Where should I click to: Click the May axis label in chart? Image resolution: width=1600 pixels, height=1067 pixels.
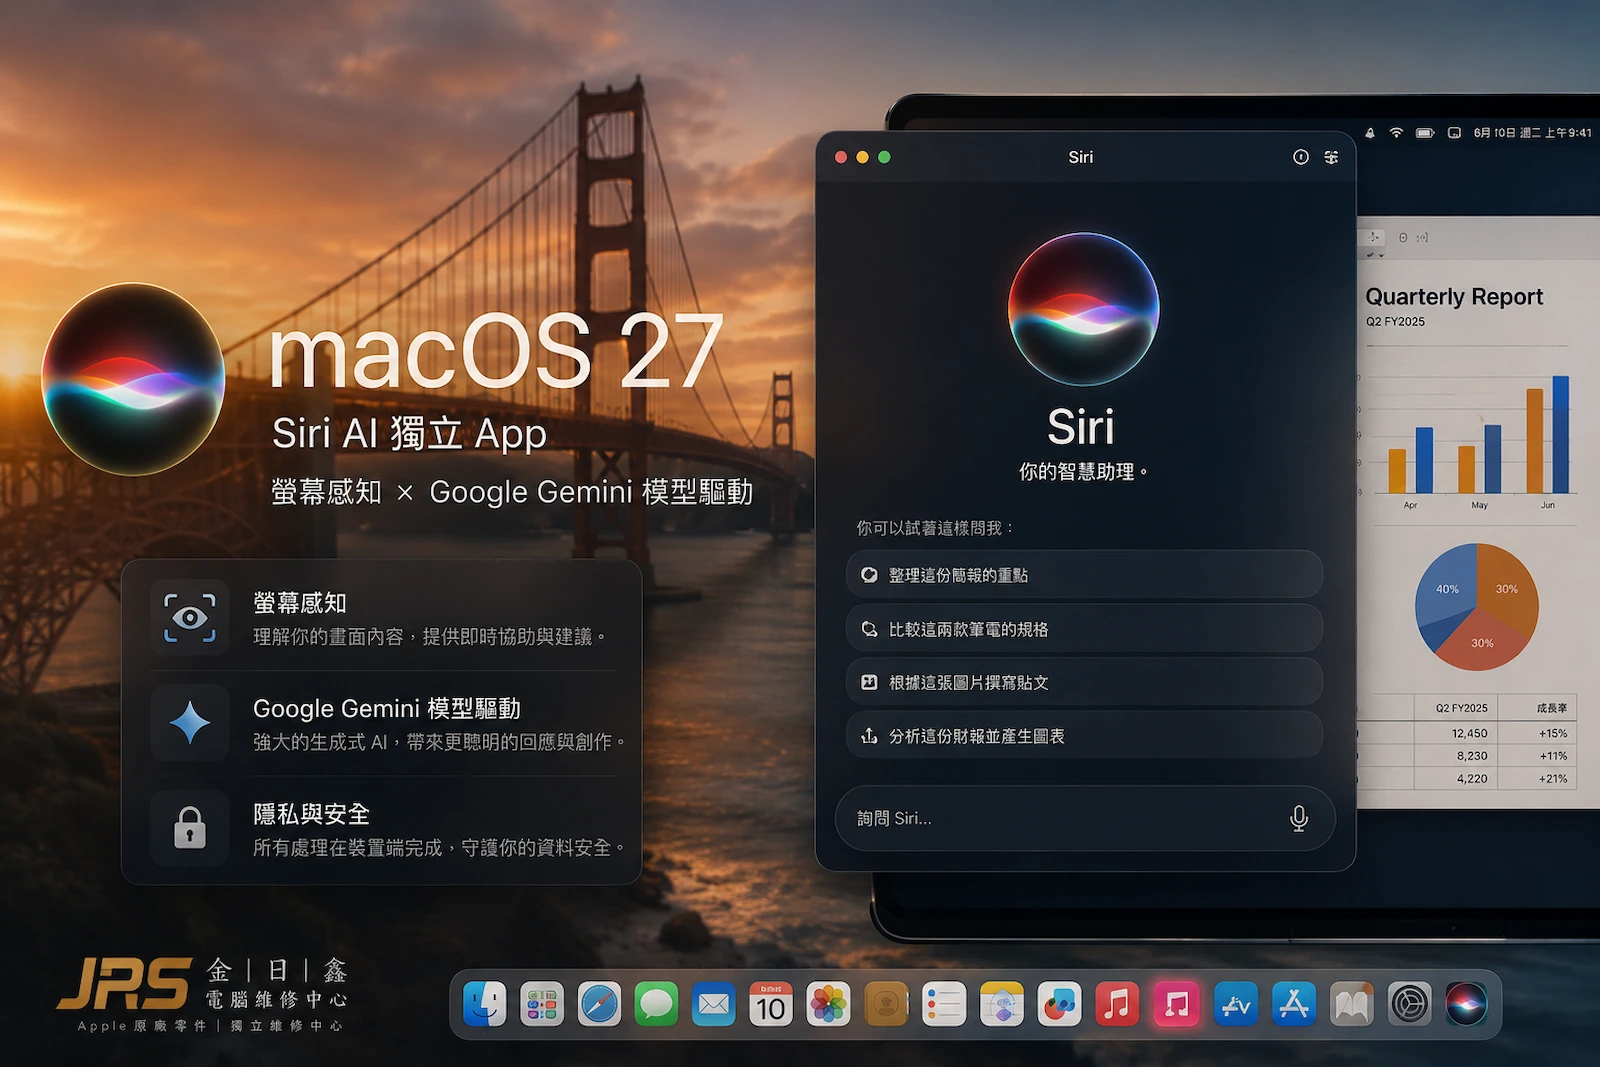1479,505
